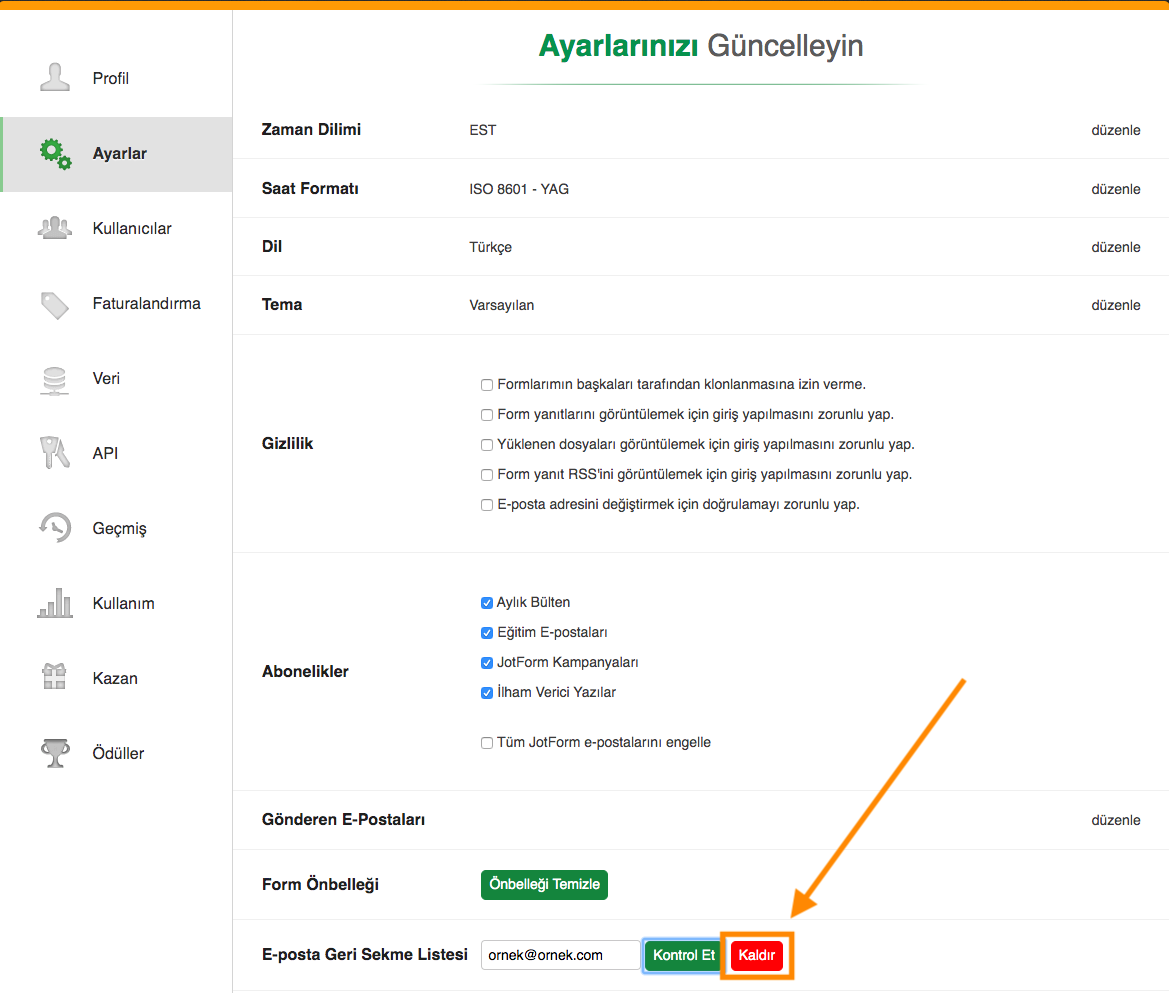This screenshot has width=1169, height=993.
Task: Click the API keys icon
Action: (x=55, y=453)
